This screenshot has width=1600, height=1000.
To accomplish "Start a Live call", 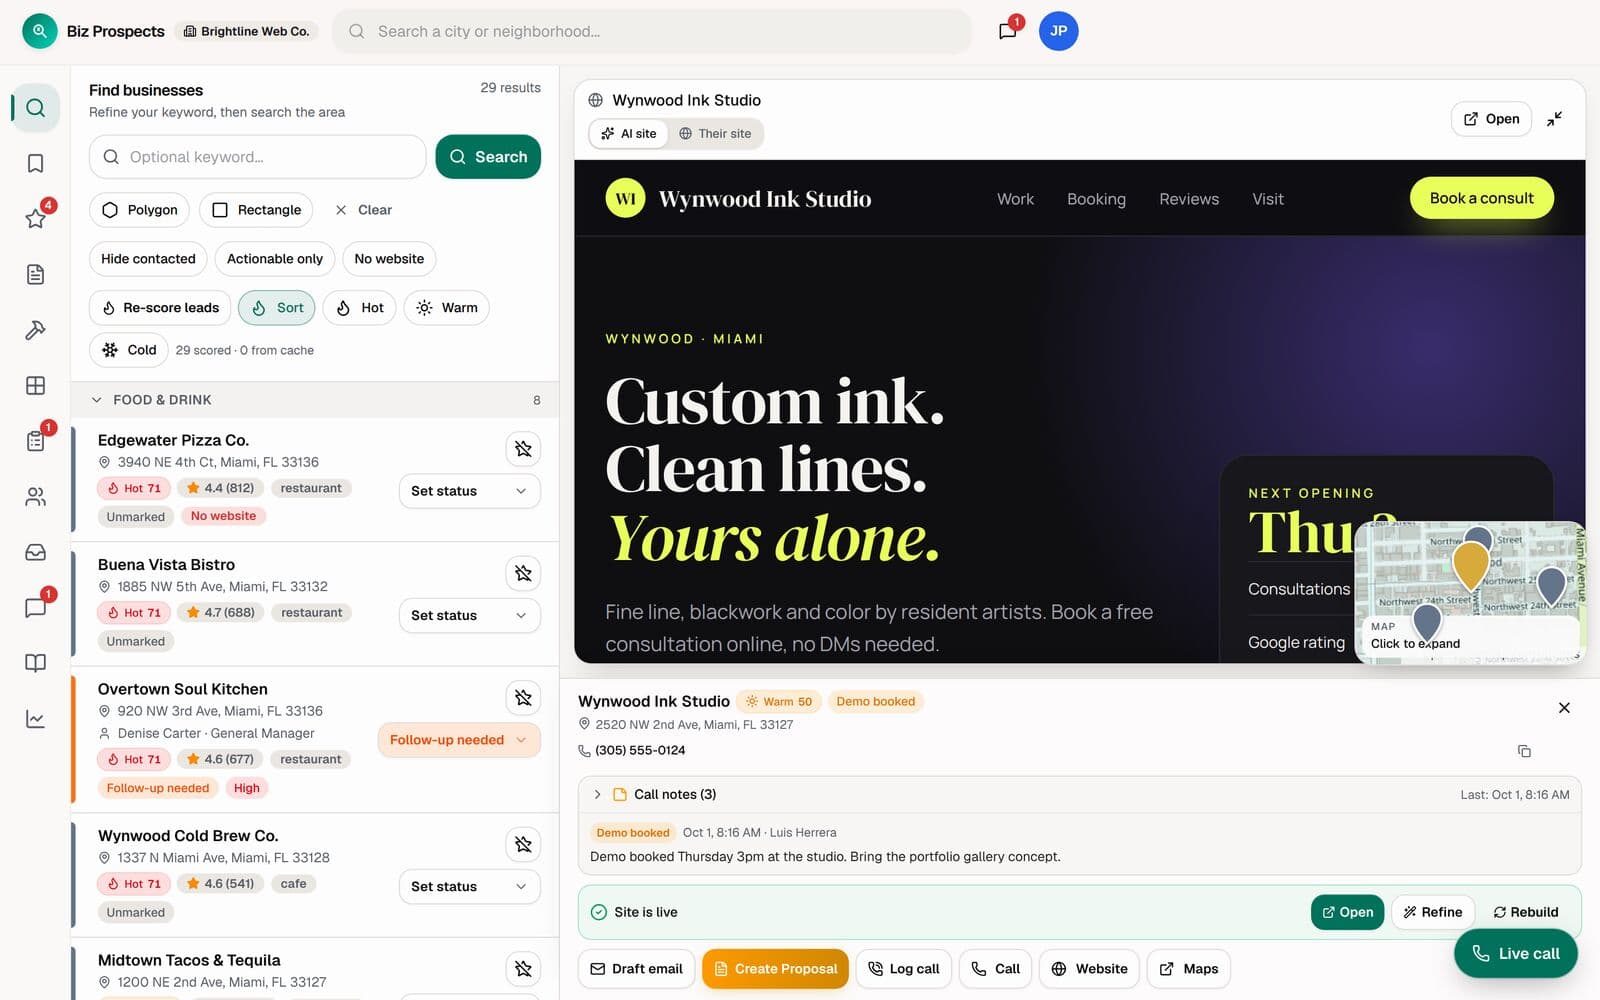I will [x=1515, y=954].
